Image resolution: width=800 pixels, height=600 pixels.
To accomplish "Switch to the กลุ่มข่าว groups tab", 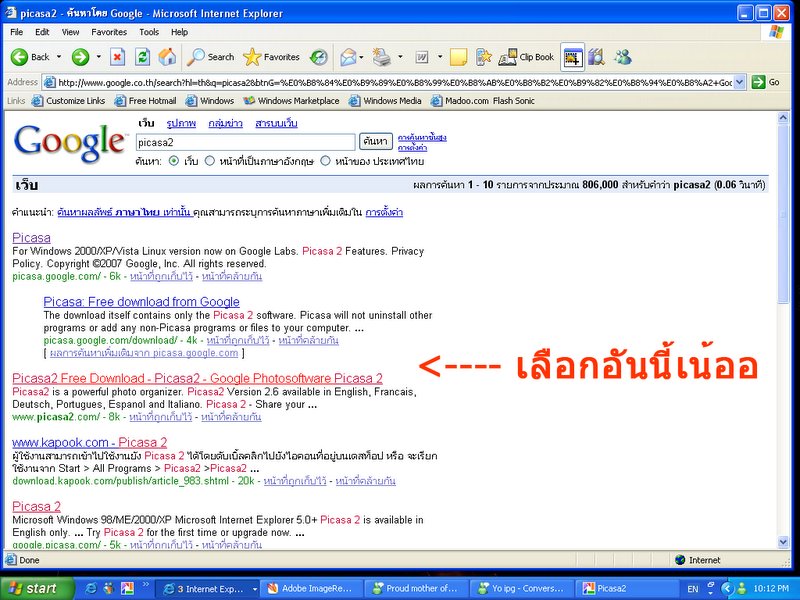I will click(226, 123).
